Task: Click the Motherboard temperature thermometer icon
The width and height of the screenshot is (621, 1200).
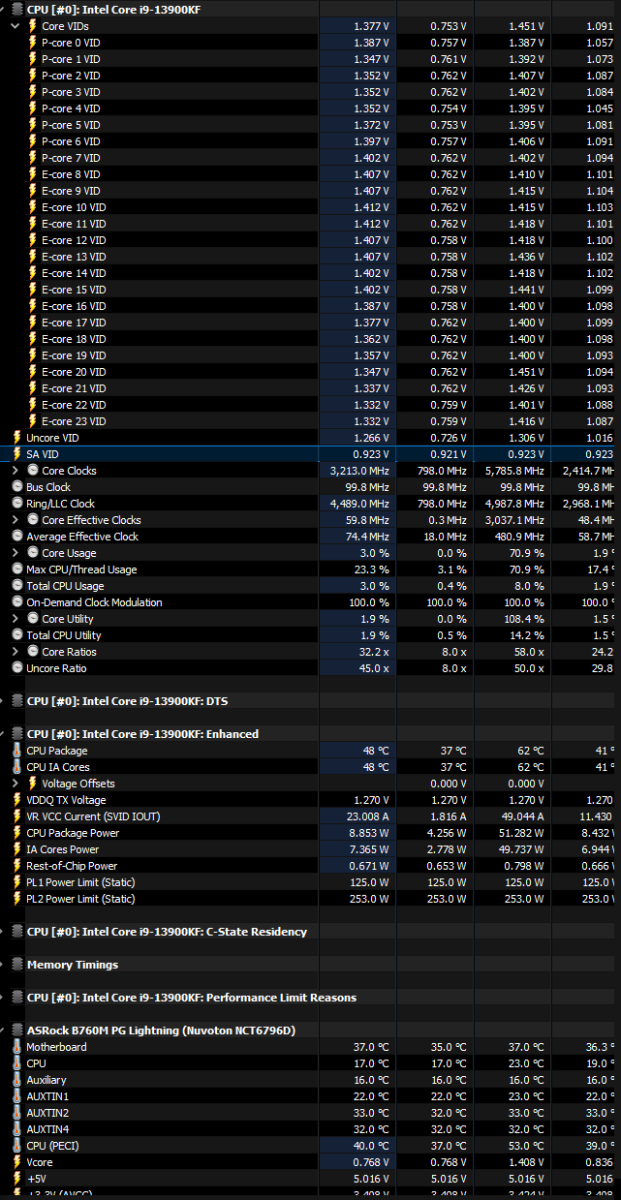Action: coord(17,1047)
